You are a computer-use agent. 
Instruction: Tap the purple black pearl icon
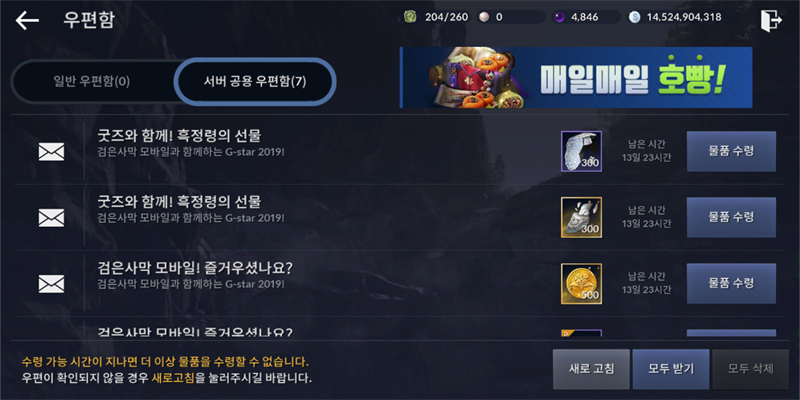[559, 17]
